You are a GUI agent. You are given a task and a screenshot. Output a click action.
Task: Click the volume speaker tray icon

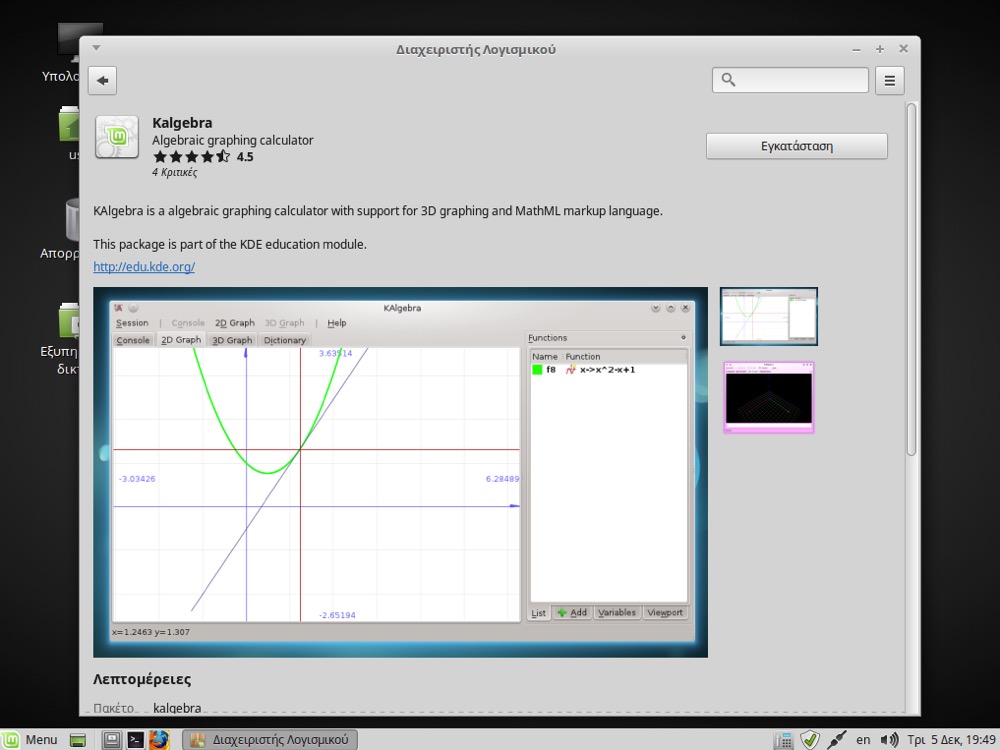click(x=889, y=740)
